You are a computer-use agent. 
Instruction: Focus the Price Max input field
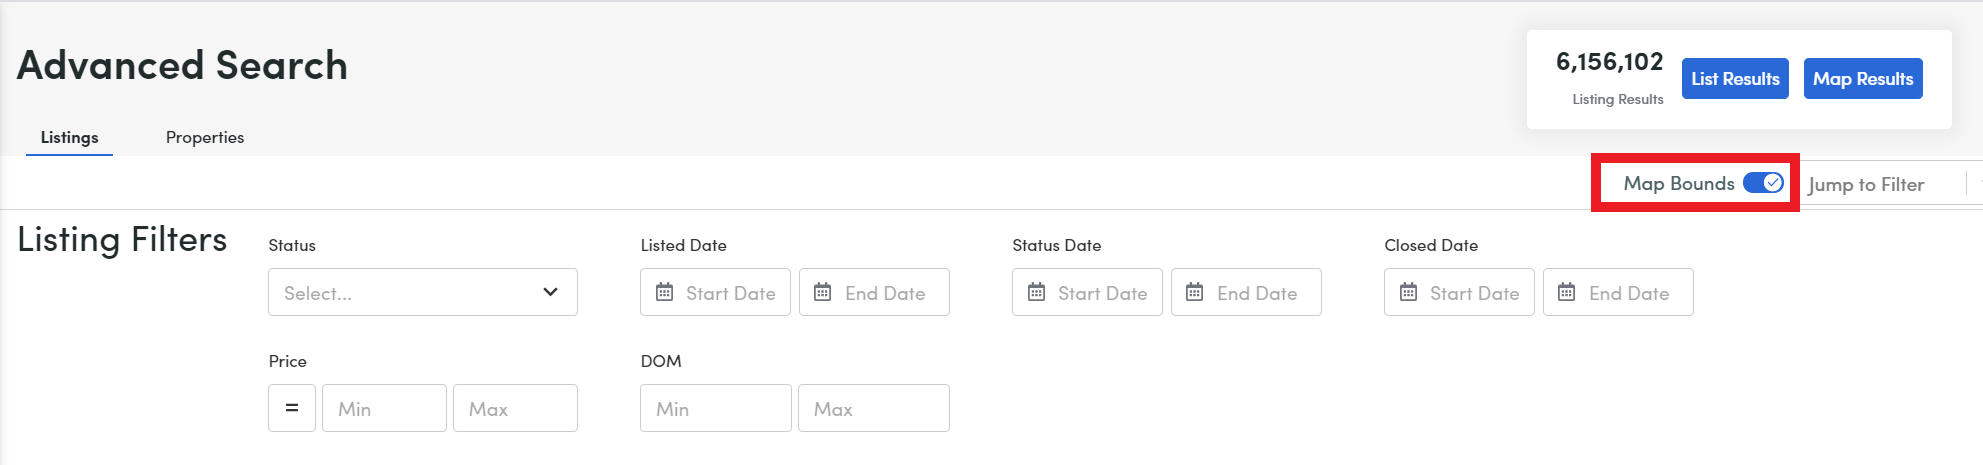[515, 408]
